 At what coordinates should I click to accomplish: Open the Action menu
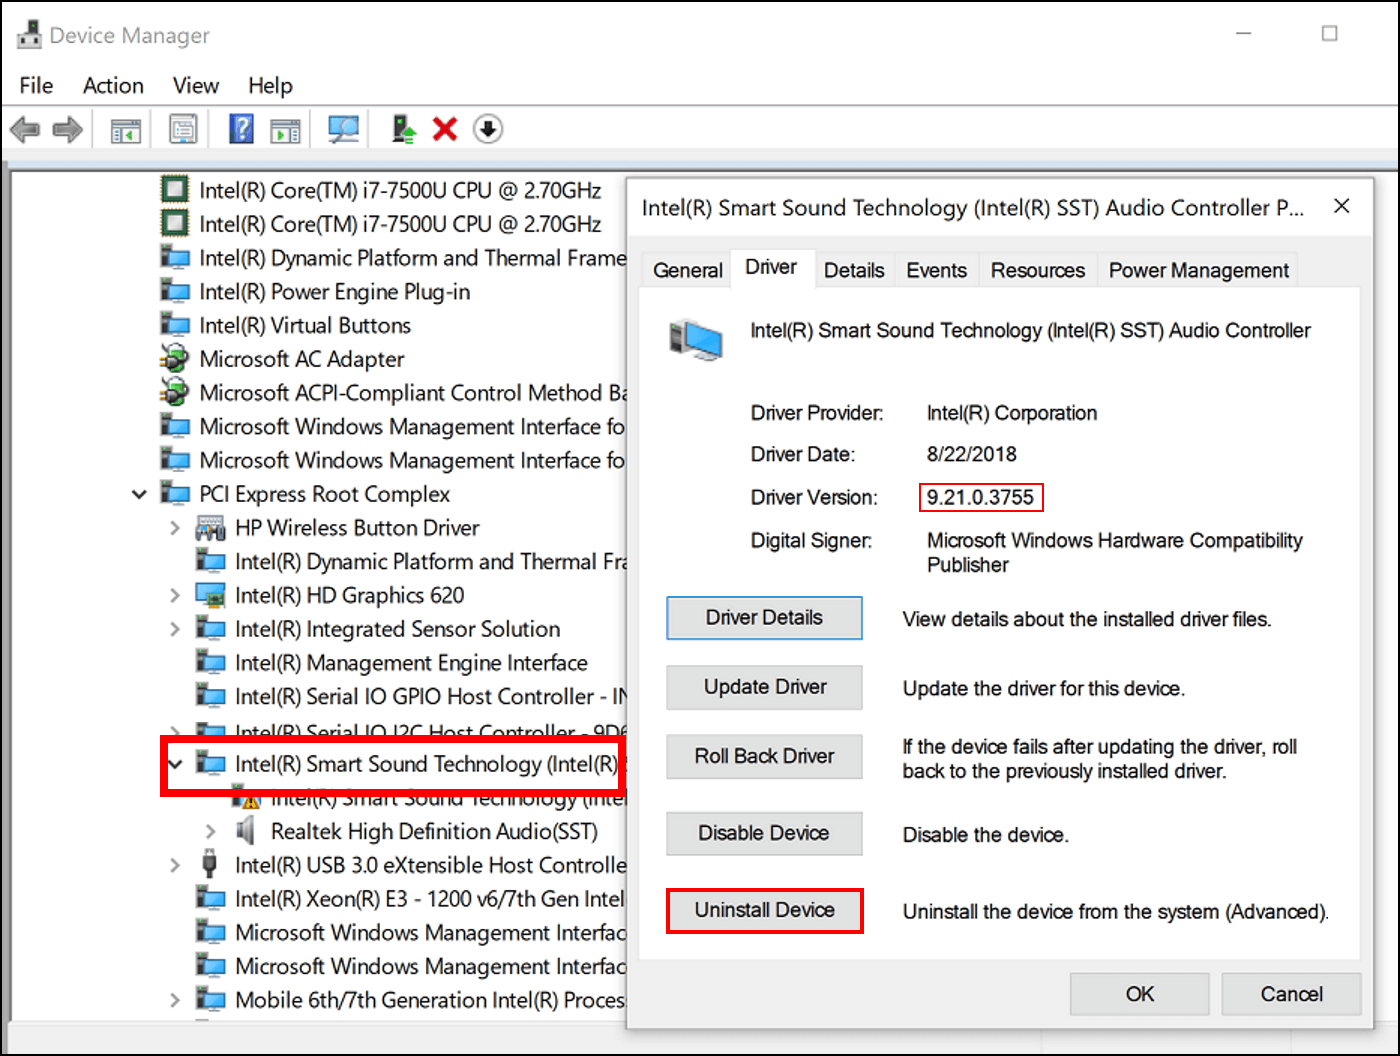tap(113, 86)
